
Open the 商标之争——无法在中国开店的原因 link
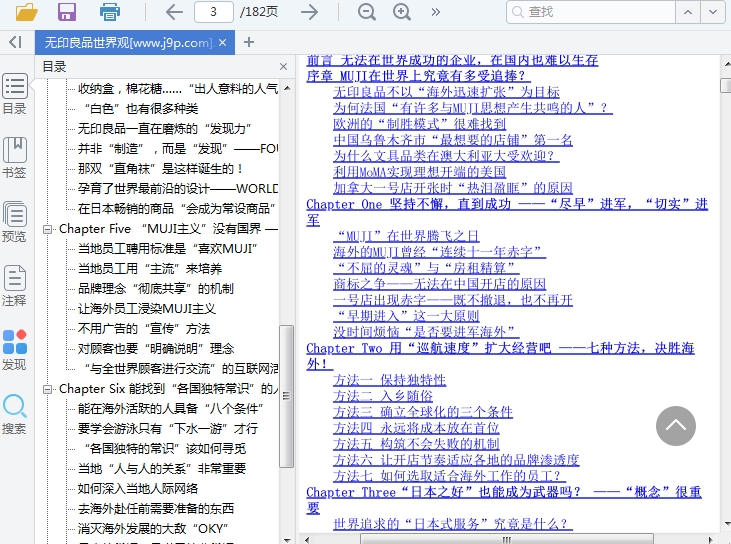[439, 284]
